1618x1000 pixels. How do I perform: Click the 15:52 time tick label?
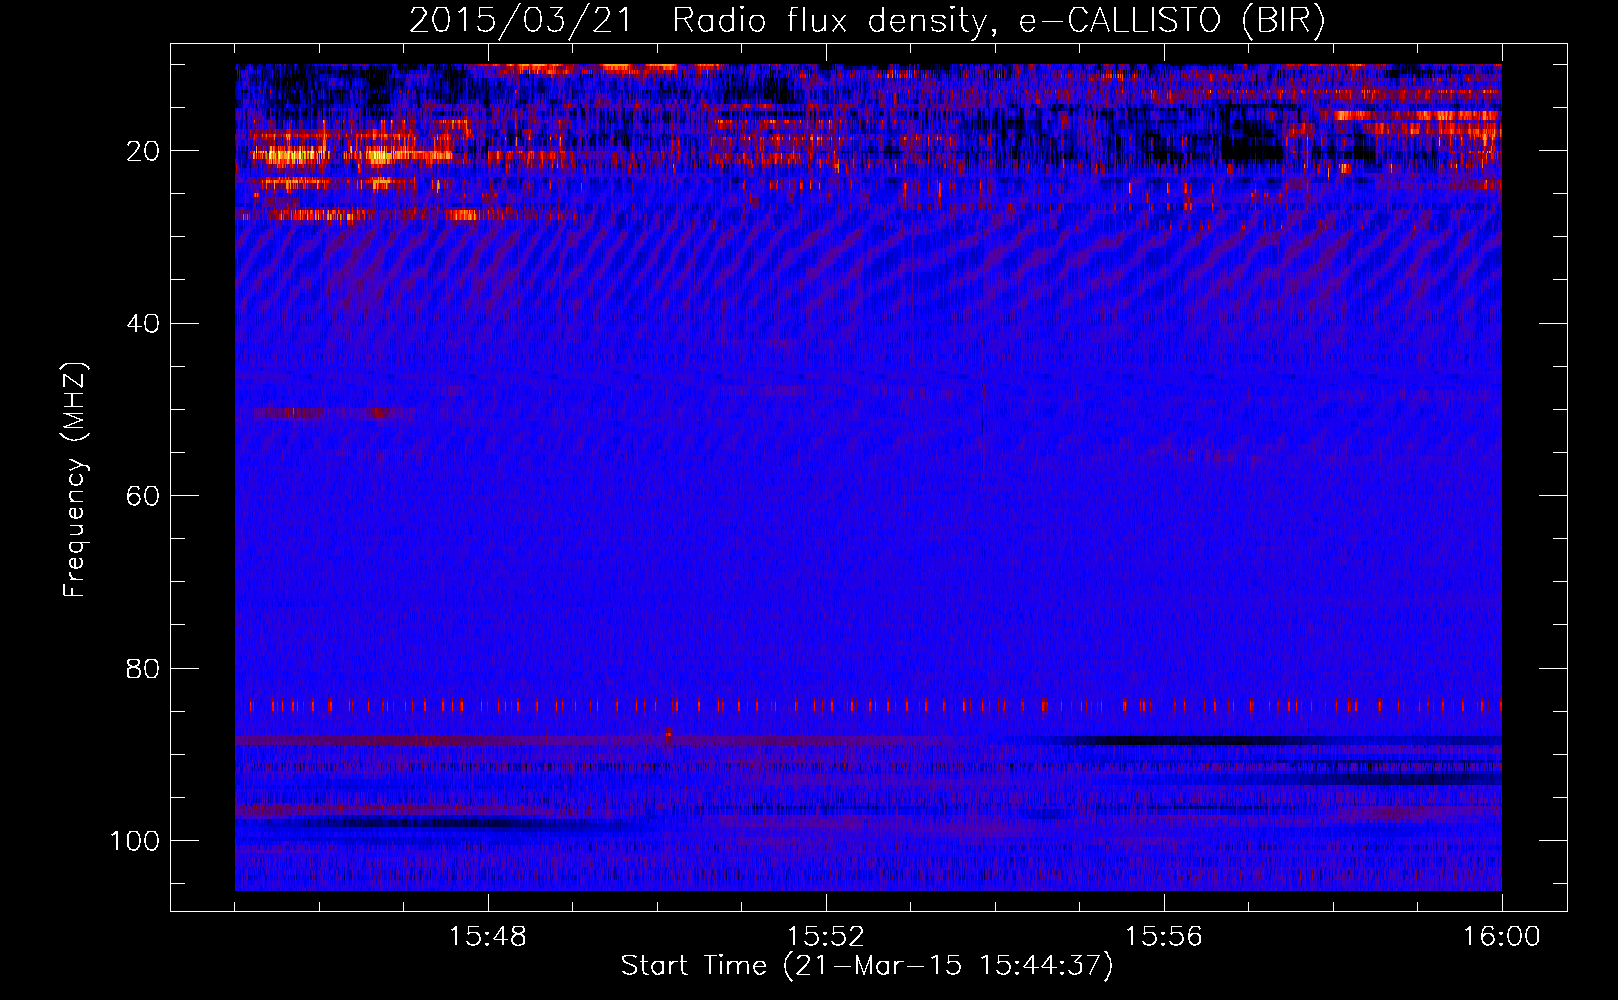click(x=825, y=937)
